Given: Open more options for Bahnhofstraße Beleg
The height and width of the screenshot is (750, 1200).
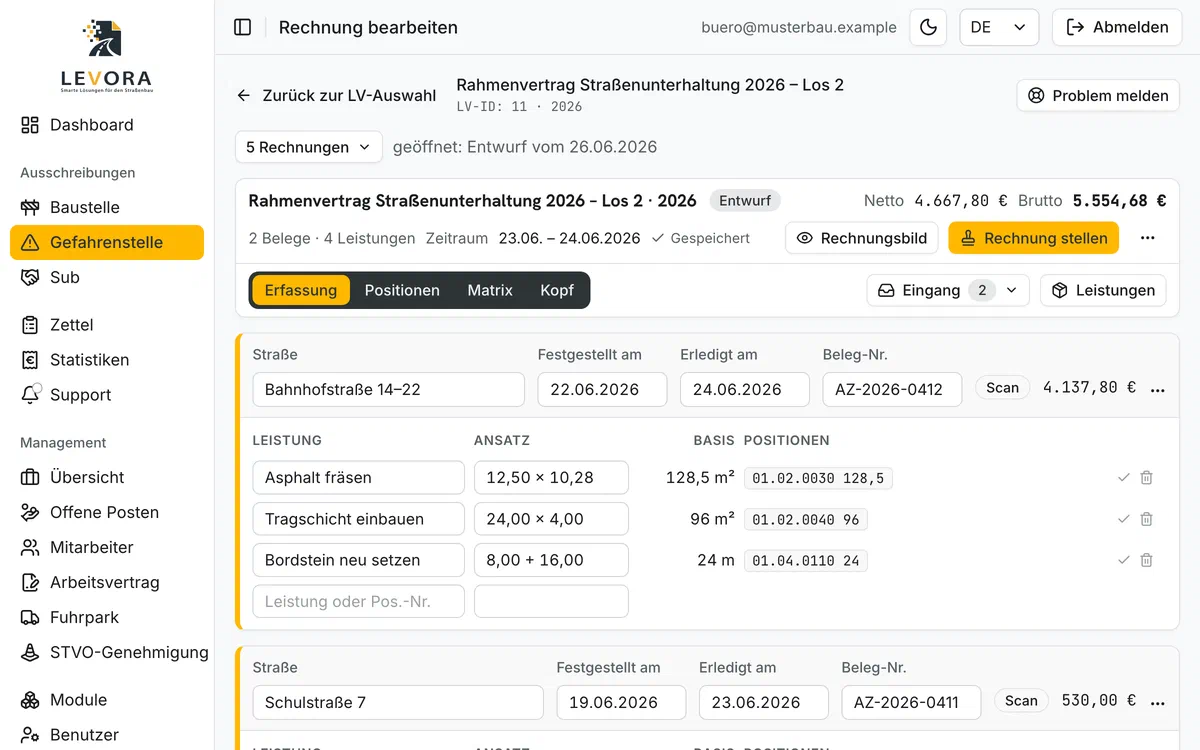Looking at the screenshot, I should [x=1158, y=390].
